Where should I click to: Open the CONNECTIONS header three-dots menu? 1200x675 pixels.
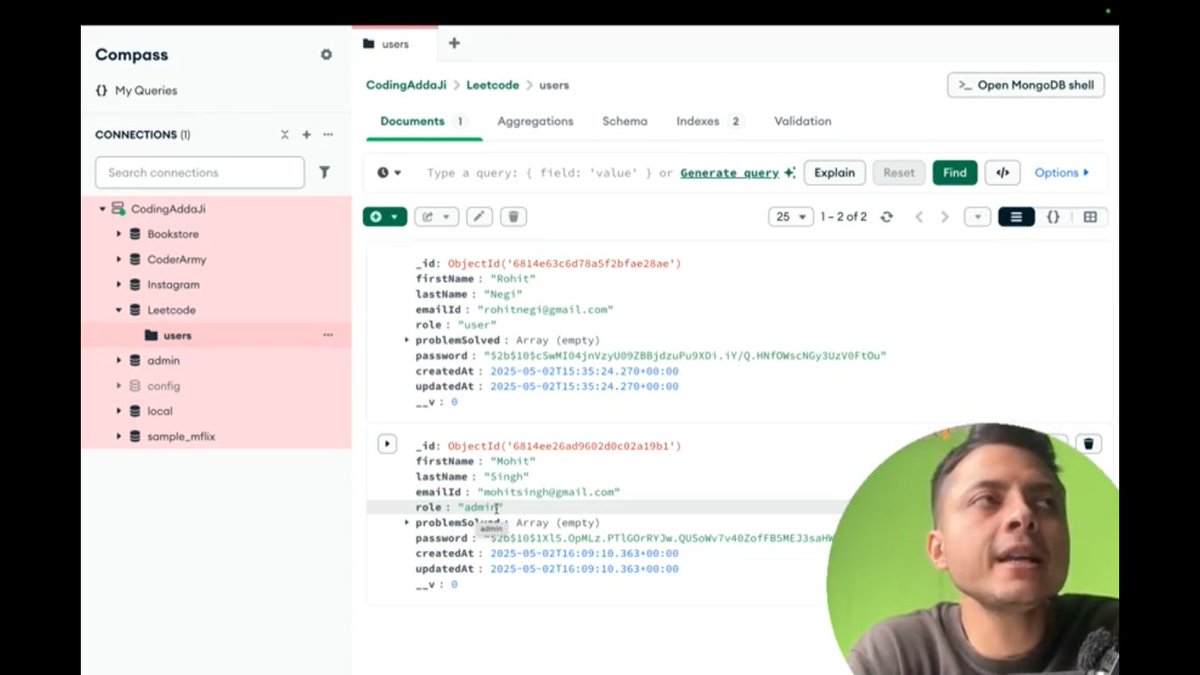tap(328, 135)
